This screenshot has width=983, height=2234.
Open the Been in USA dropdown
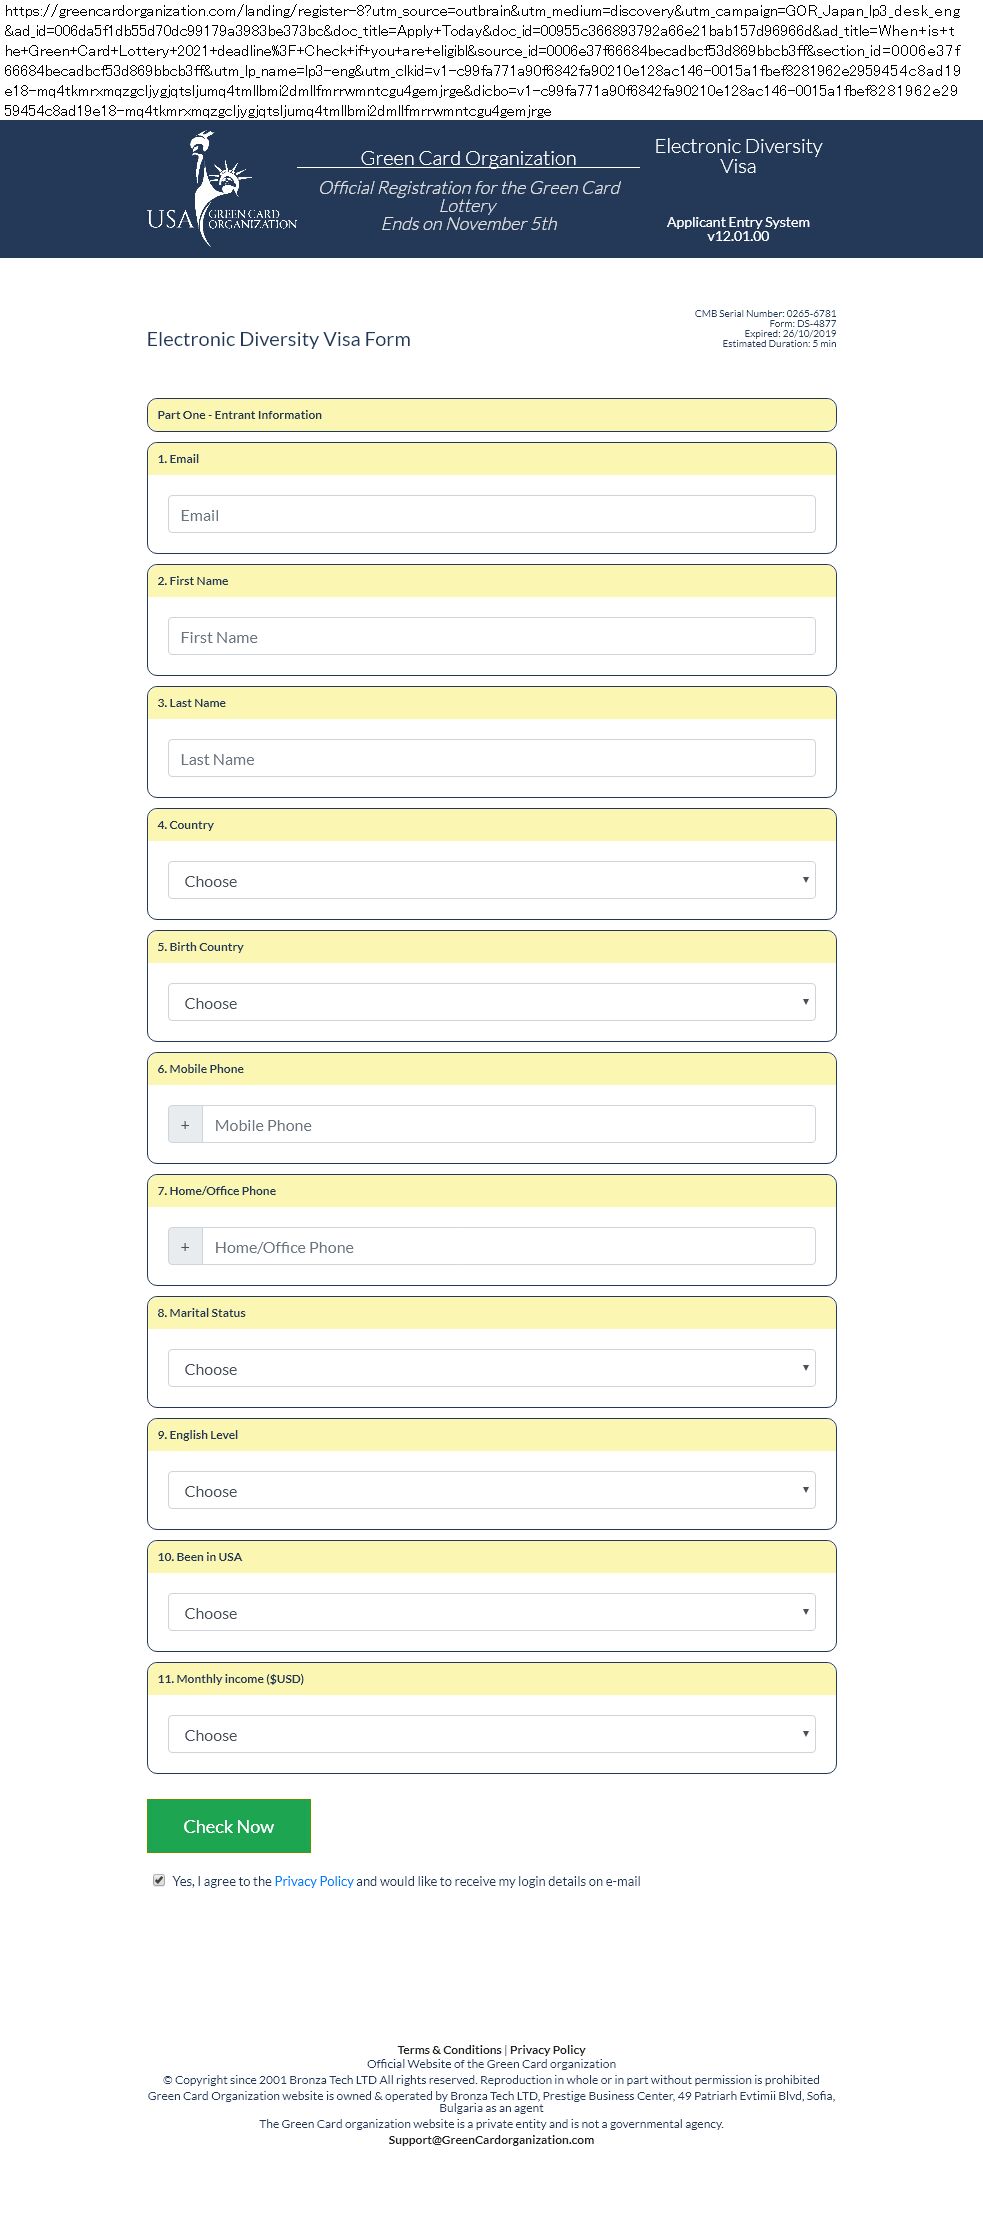tap(491, 1612)
